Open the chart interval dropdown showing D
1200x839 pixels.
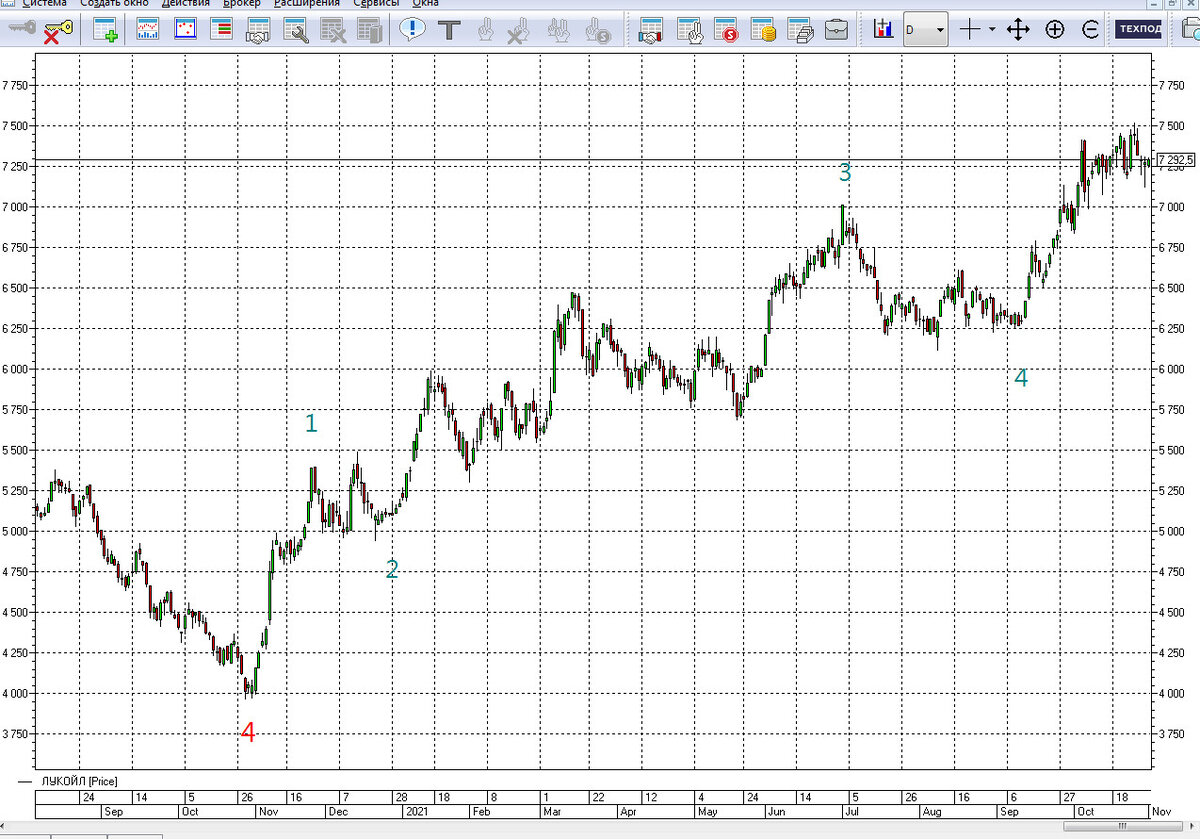click(925, 30)
